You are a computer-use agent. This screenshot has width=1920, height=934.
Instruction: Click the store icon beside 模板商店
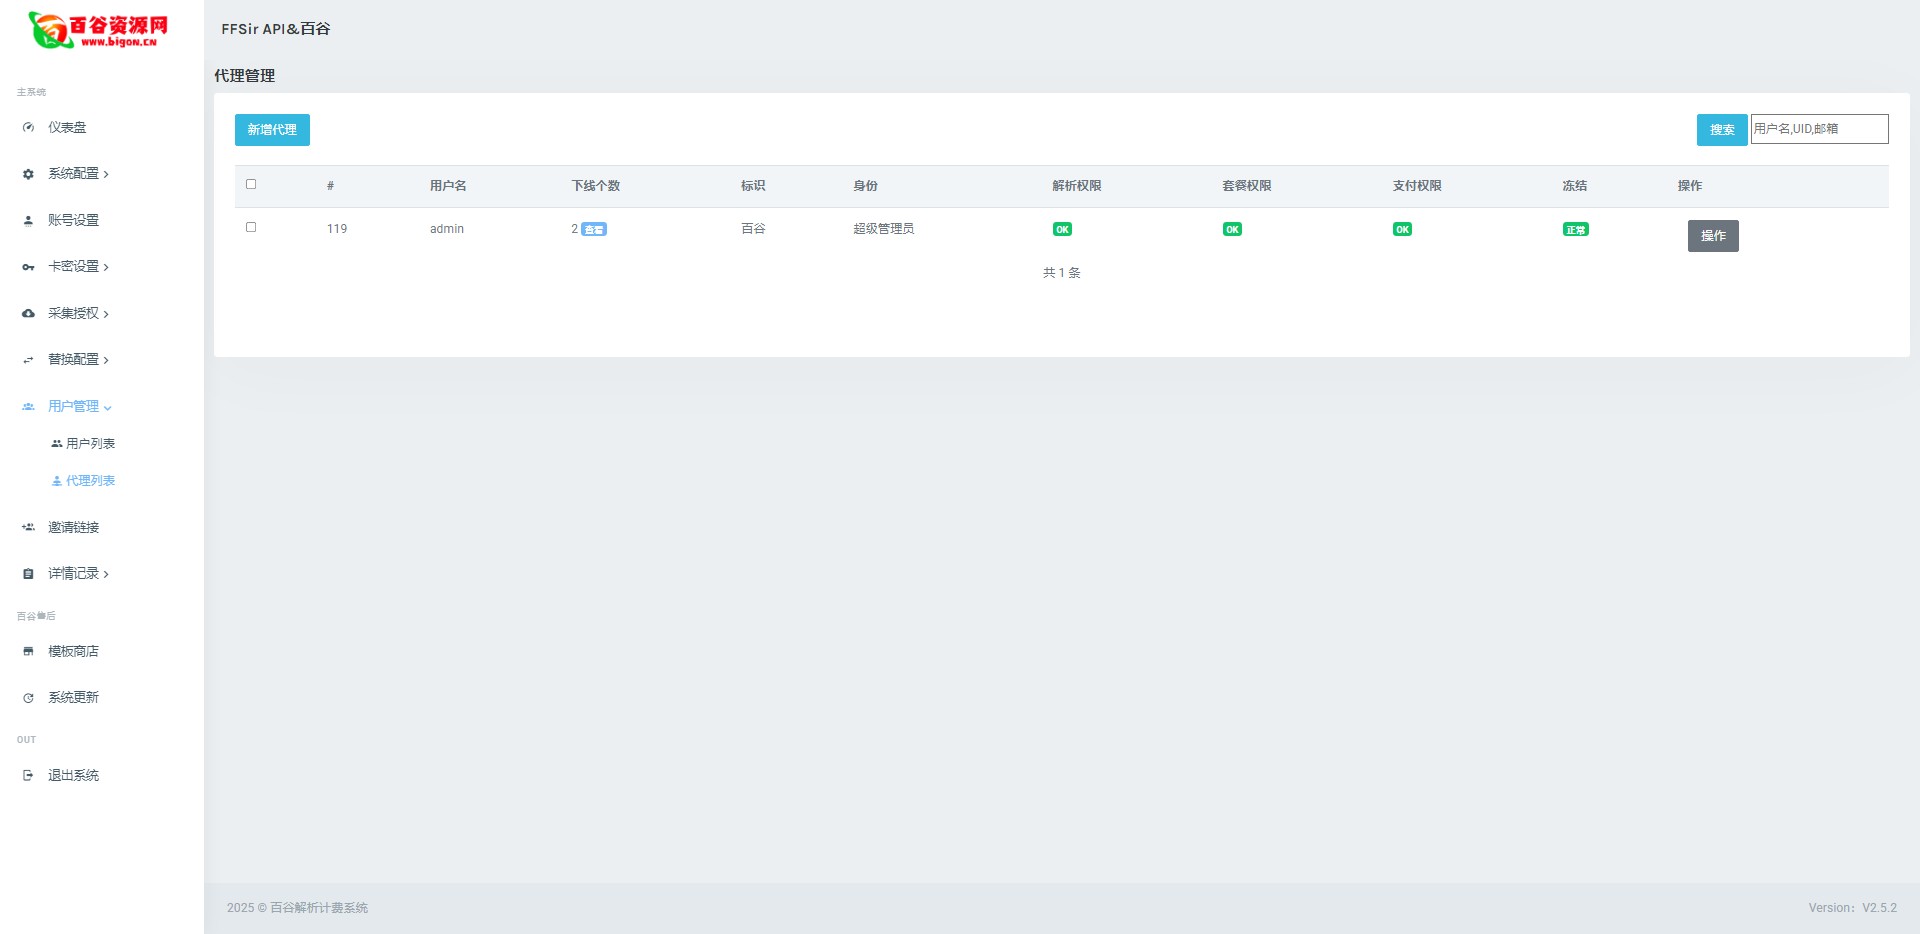coord(28,652)
